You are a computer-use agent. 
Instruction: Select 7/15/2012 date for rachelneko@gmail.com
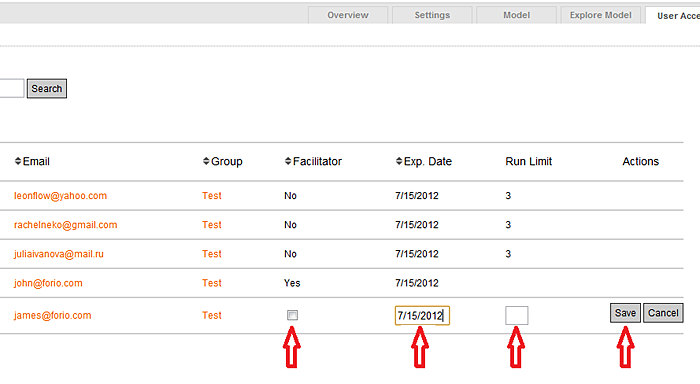[x=417, y=225]
